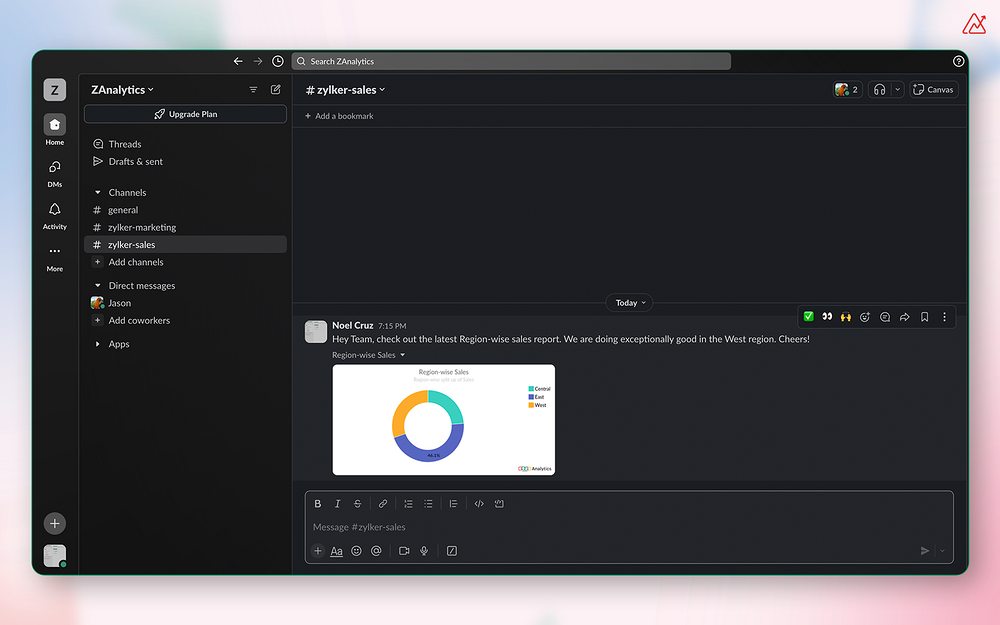React with the green checkmark emoji
Screen dimensions: 1000x625
pos(808,316)
